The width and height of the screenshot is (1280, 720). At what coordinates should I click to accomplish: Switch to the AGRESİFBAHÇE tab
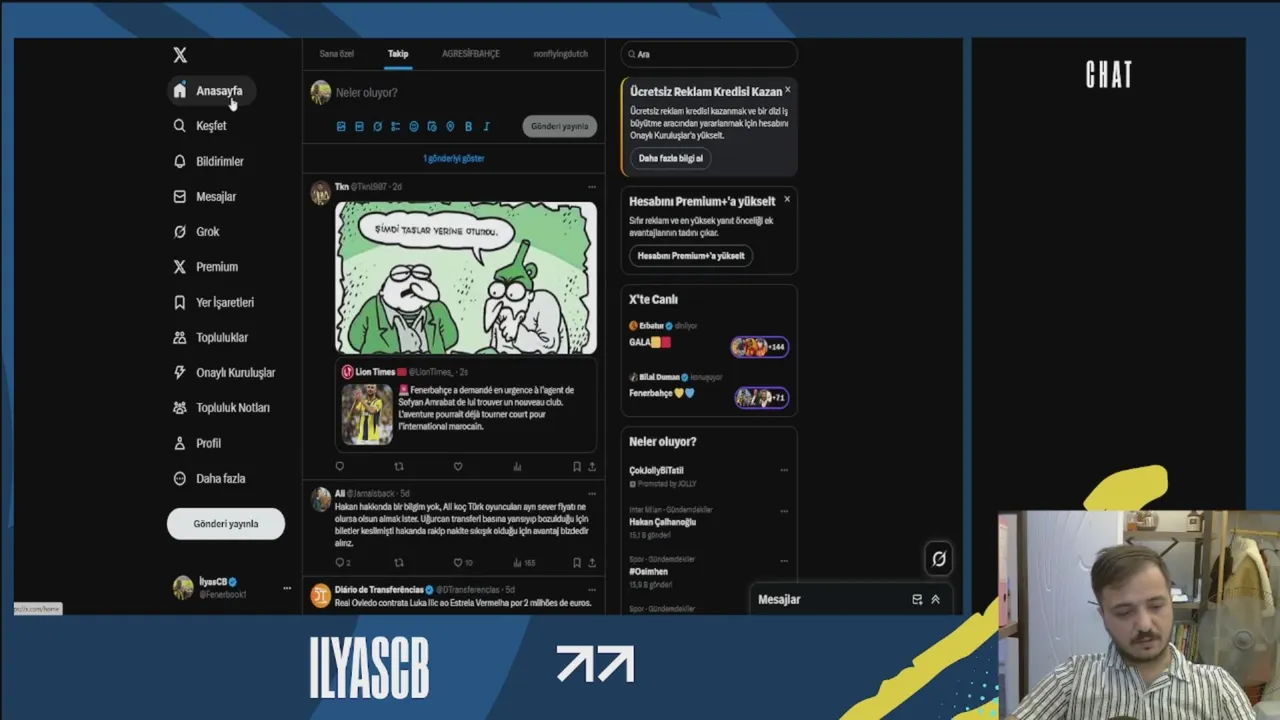(x=471, y=54)
